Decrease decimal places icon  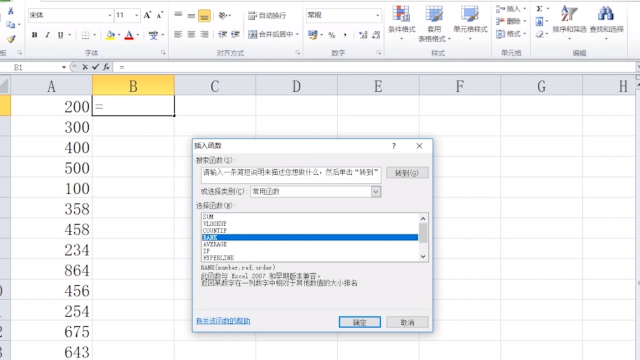pos(376,35)
